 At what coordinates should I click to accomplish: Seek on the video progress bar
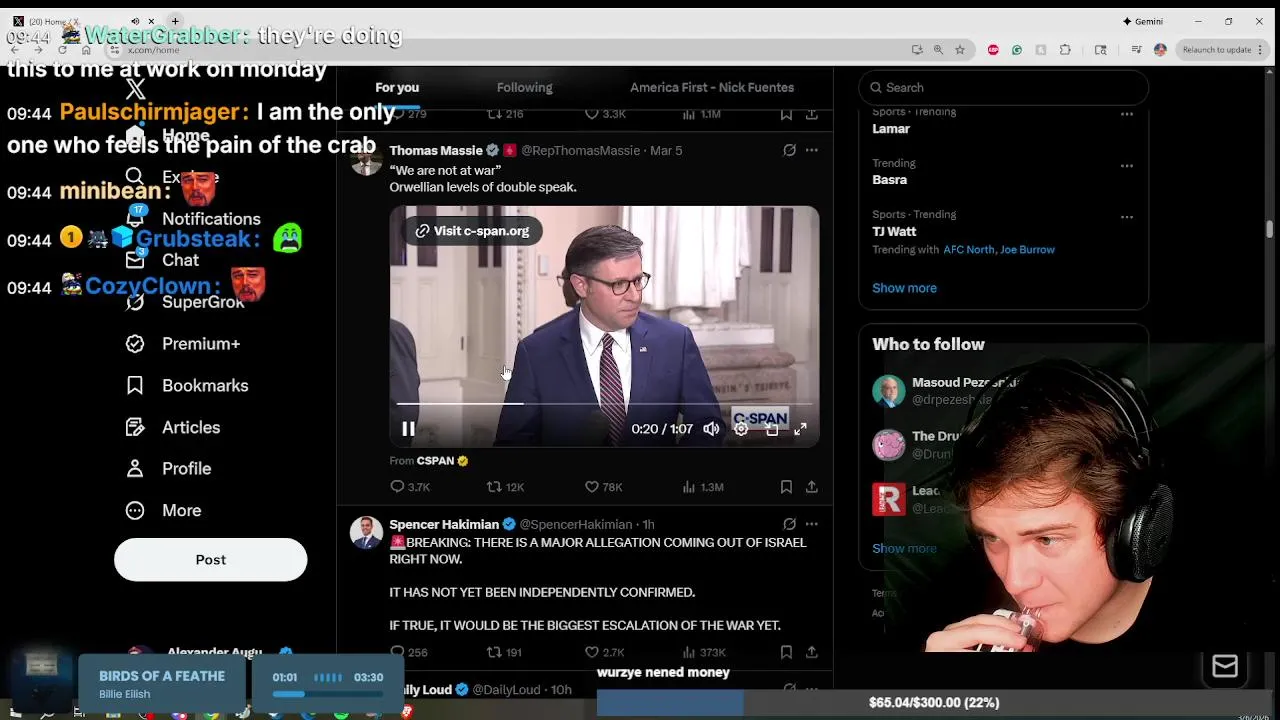[x=604, y=403]
